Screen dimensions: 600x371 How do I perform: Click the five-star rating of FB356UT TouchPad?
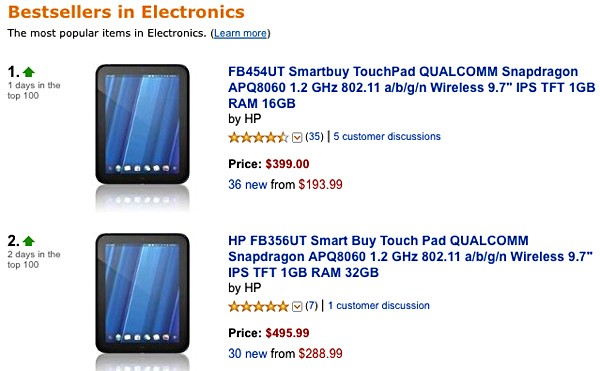coord(258,306)
